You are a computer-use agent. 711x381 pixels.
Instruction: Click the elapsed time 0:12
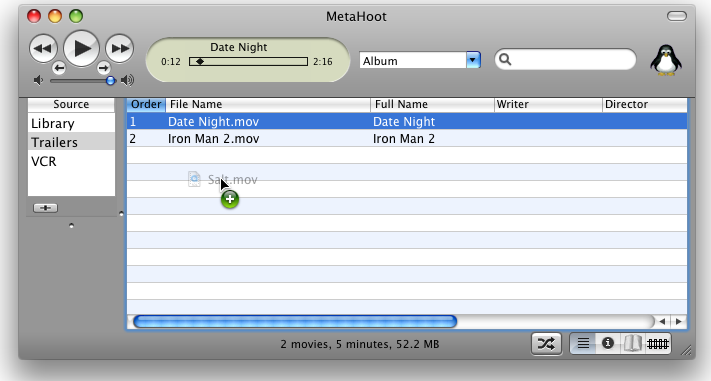170,61
